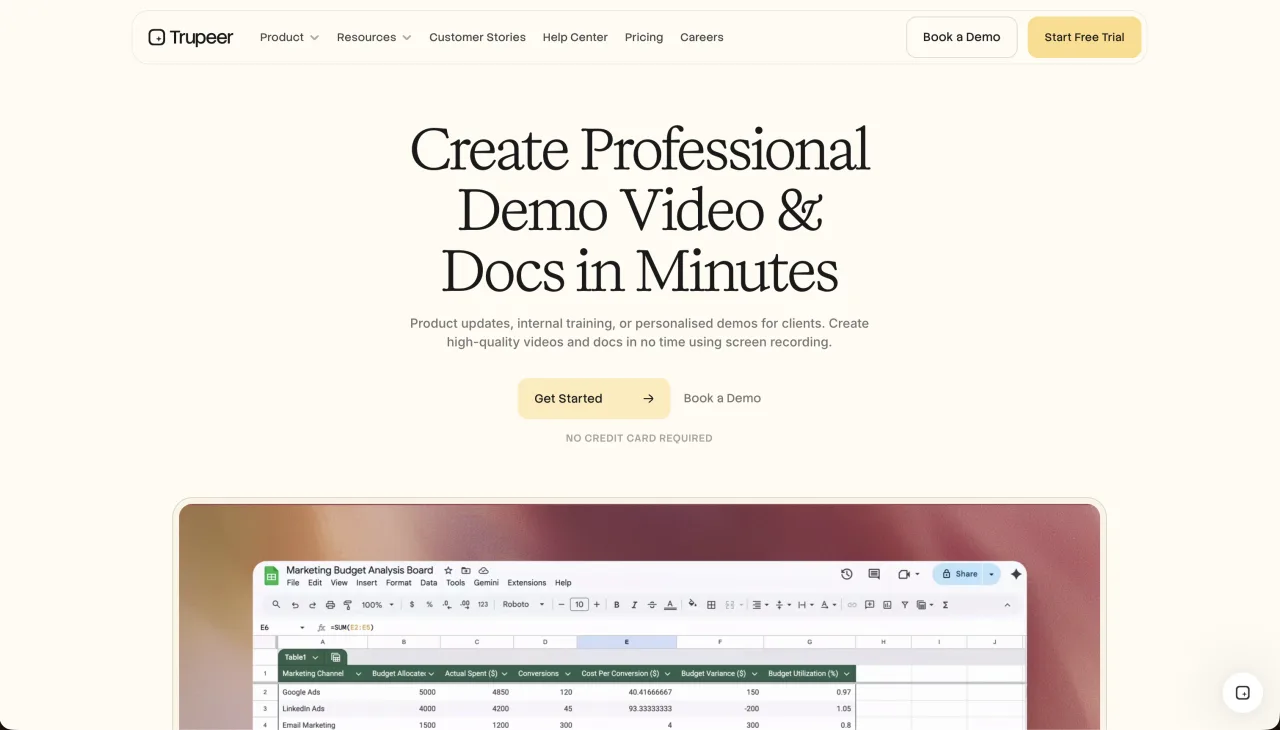Click the insert link icon

tap(852, 605)
